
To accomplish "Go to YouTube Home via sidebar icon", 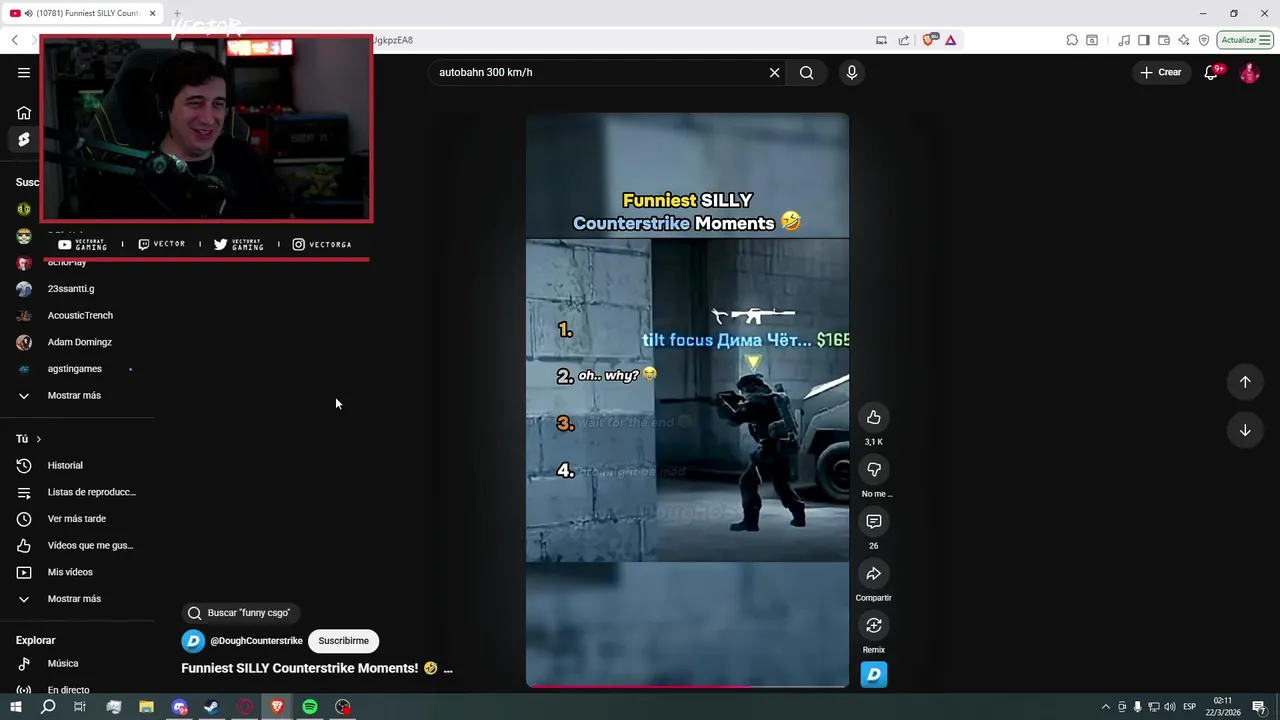I will pos(24,113).
